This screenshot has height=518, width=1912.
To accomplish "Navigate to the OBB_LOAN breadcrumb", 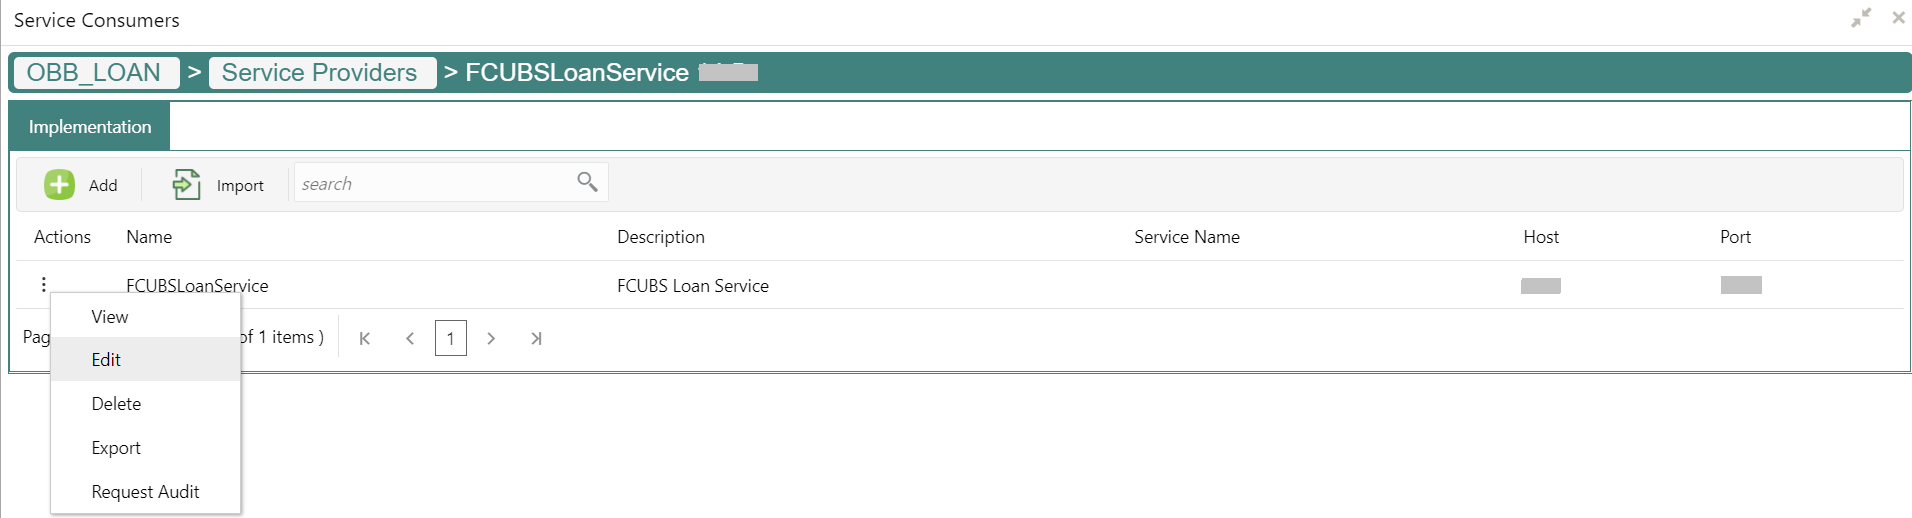I will coord(95,73).
